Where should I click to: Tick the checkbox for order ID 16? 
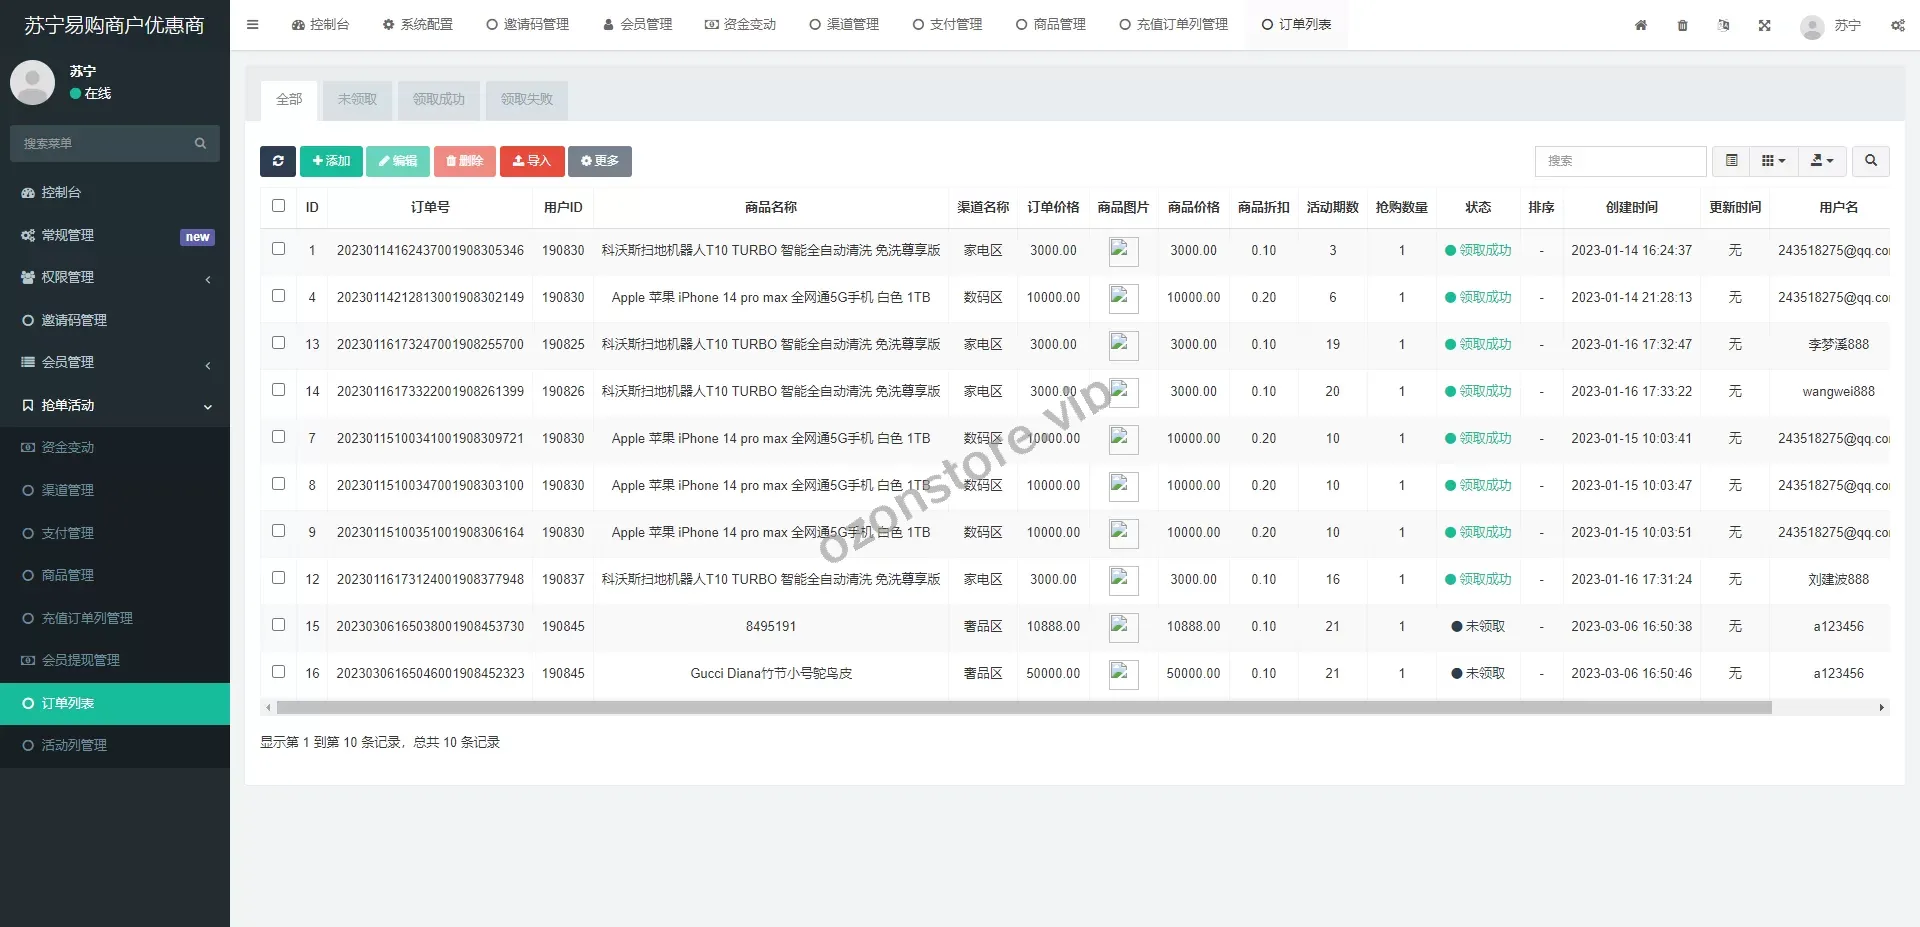pos(279,672)
